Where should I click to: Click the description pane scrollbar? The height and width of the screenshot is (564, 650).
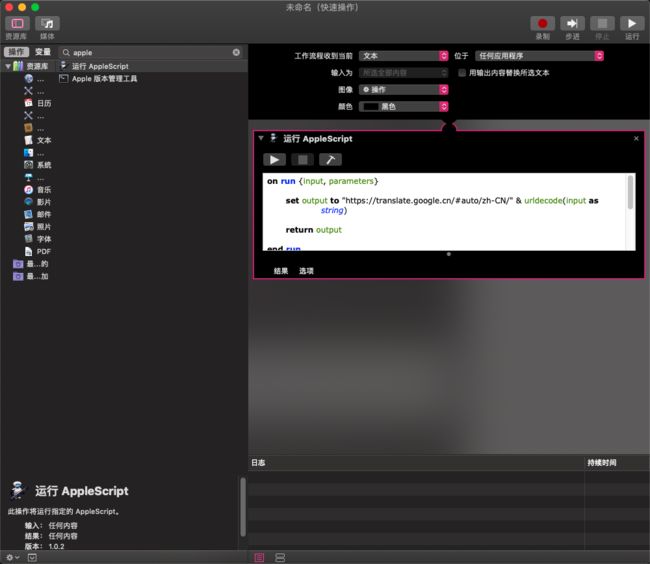click(243, 507)
